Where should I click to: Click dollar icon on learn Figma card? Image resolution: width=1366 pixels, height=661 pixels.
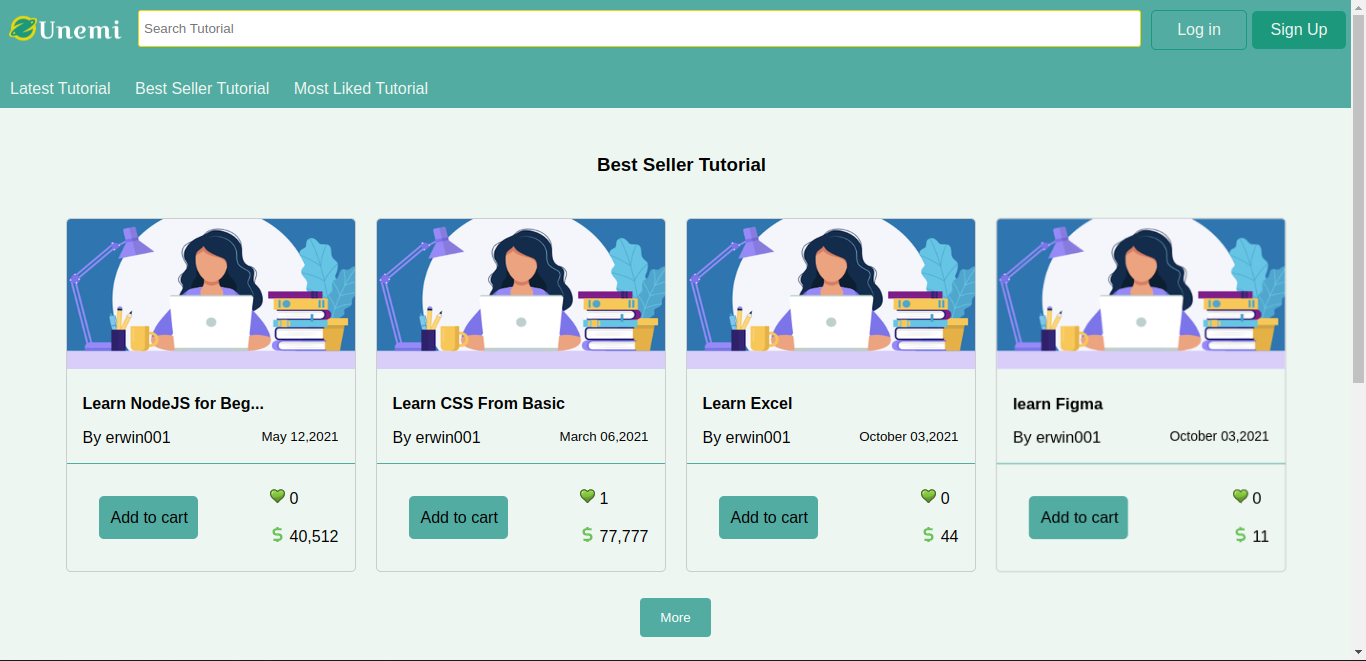(x=1240, y=535)
